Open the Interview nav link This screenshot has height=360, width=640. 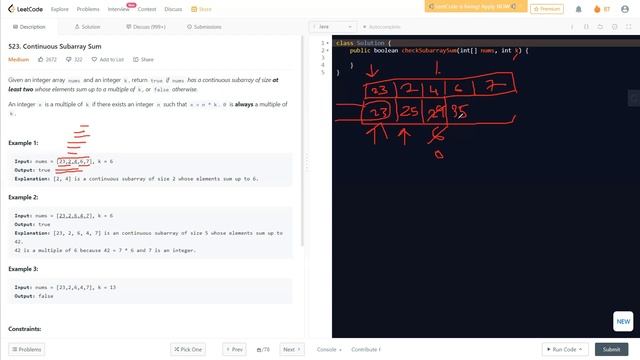point(118,9)
